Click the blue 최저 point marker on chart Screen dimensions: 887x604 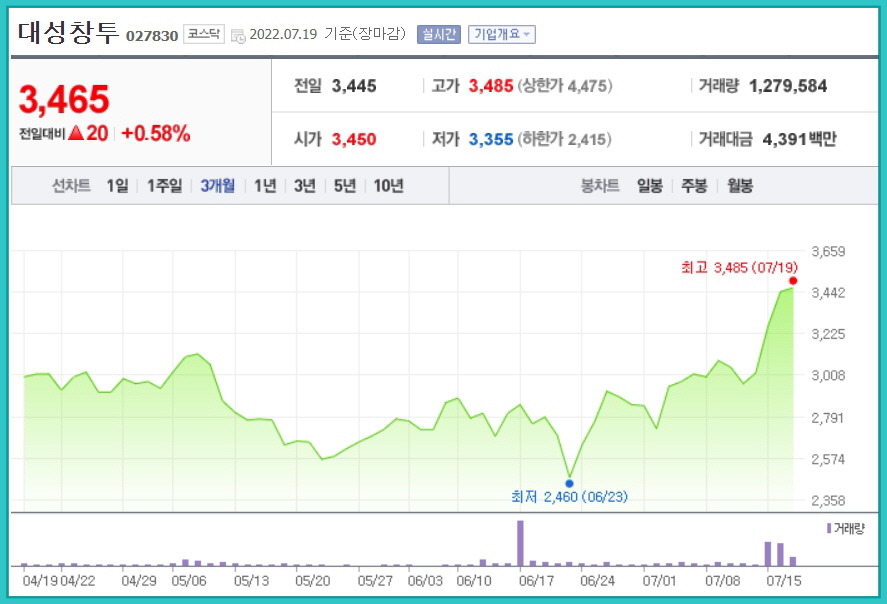pyautogui.click(x=569, y=484)
